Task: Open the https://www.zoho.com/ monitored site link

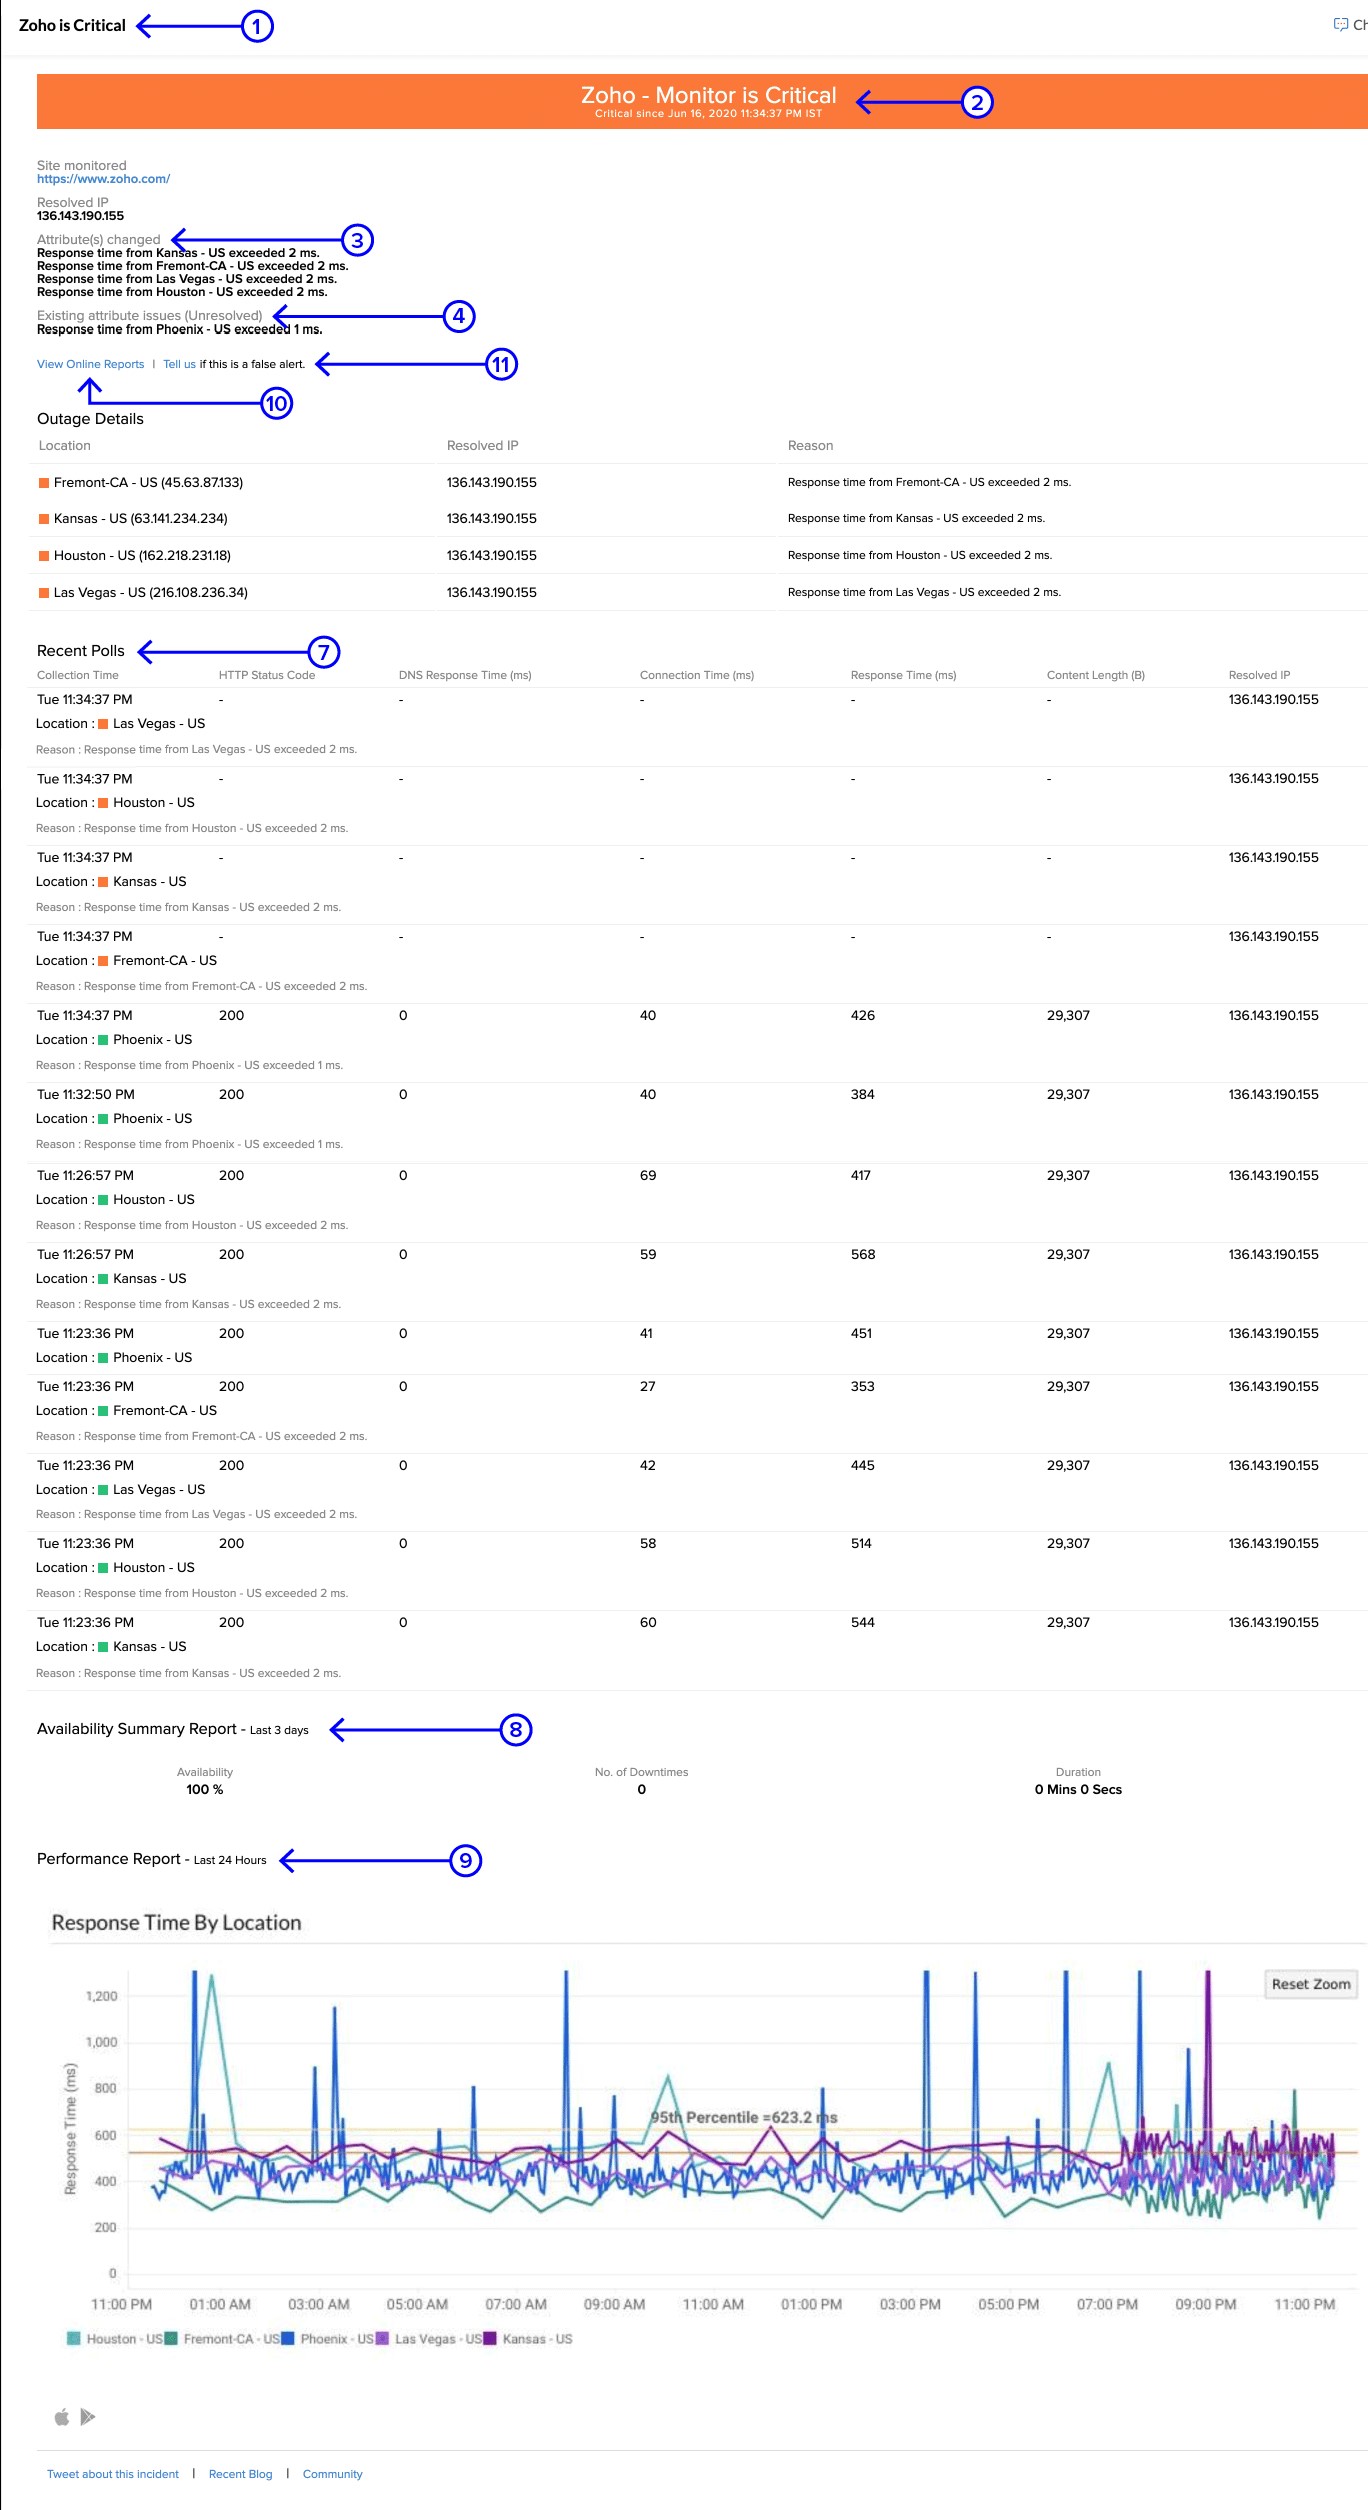Action: (x=103, y=179)
